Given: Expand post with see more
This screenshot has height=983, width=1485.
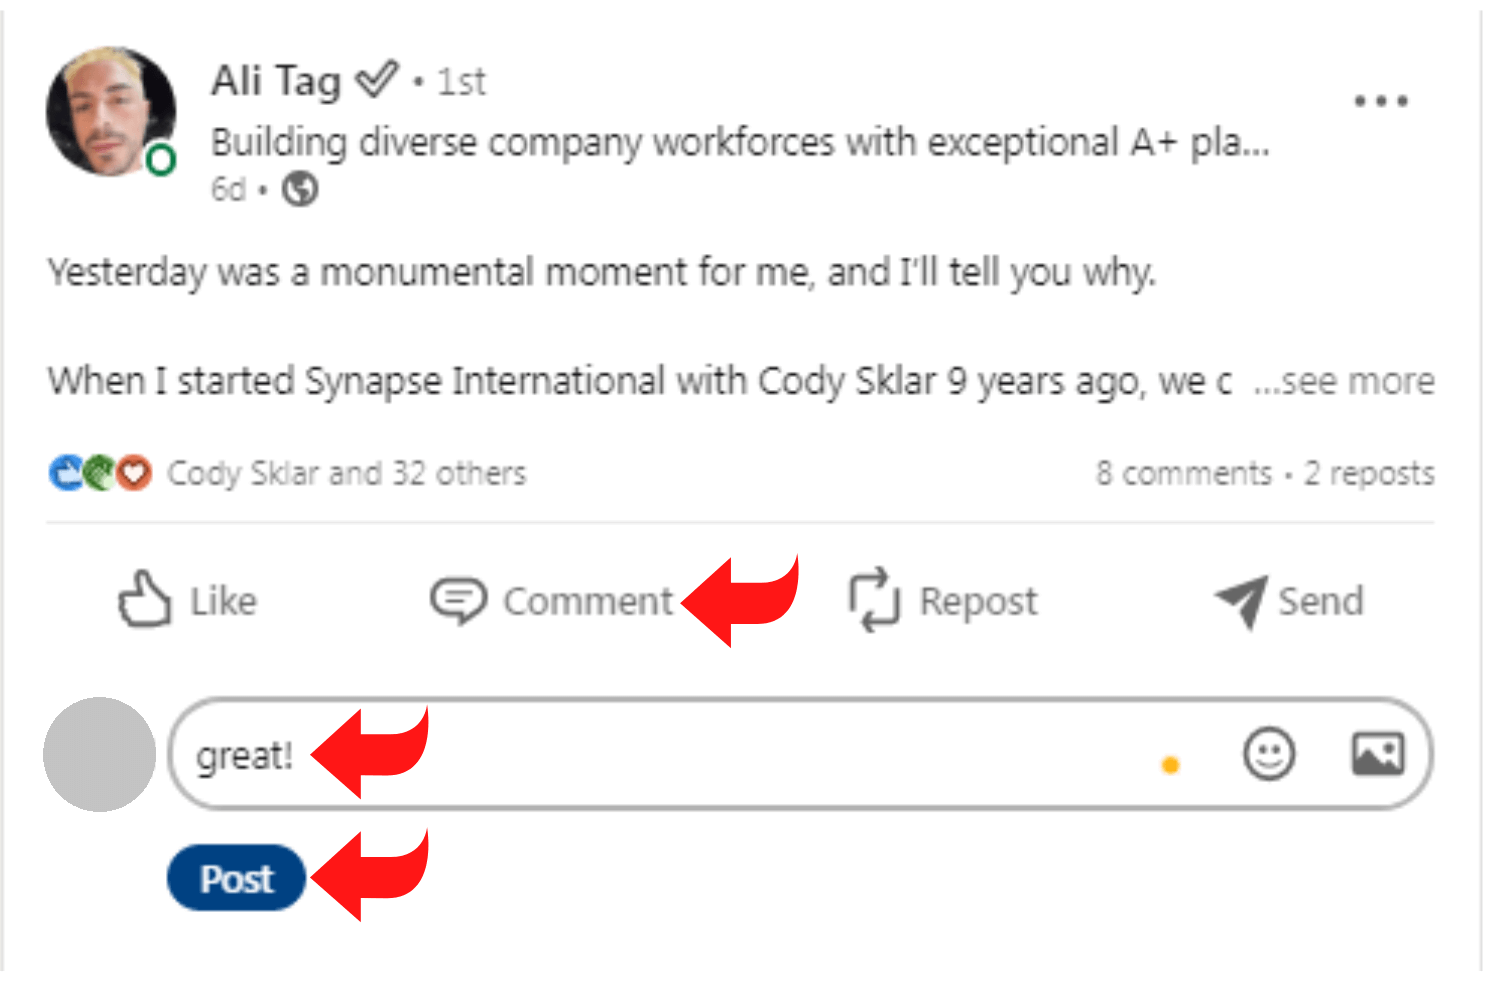Looking at the screenshot, I should tap(1345, 381).
